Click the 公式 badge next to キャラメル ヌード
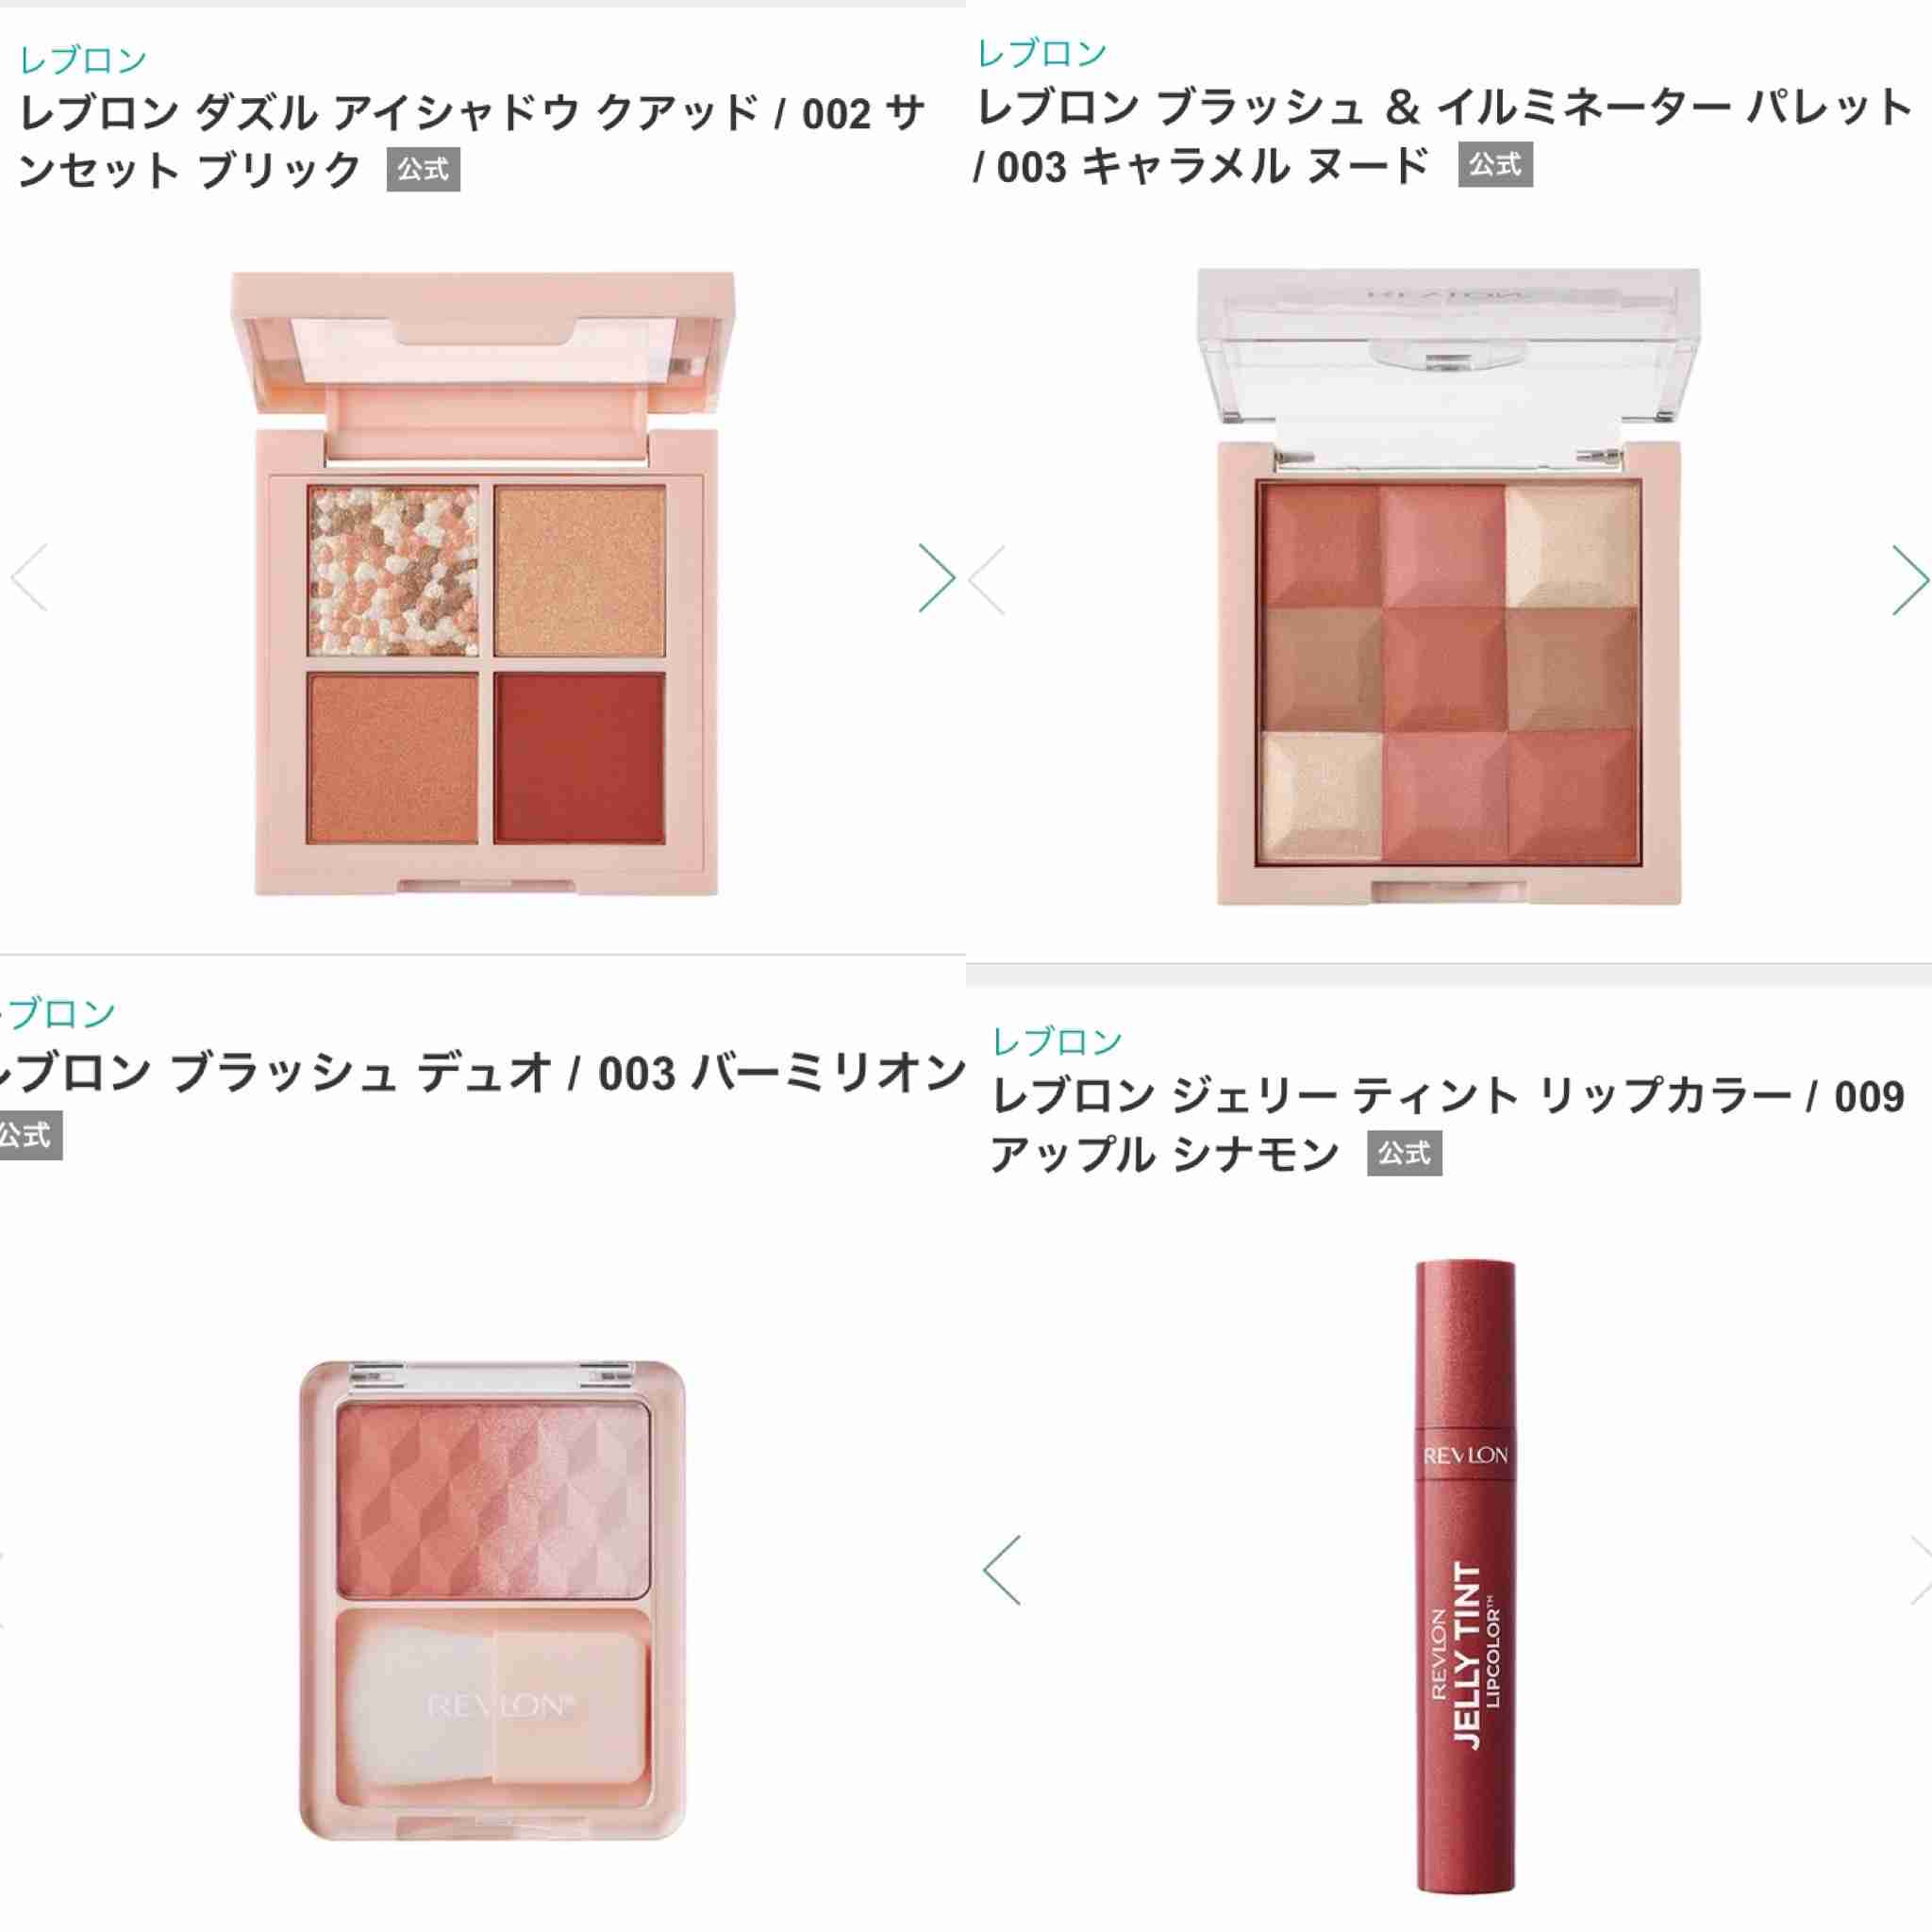 tap(1495, 165)
